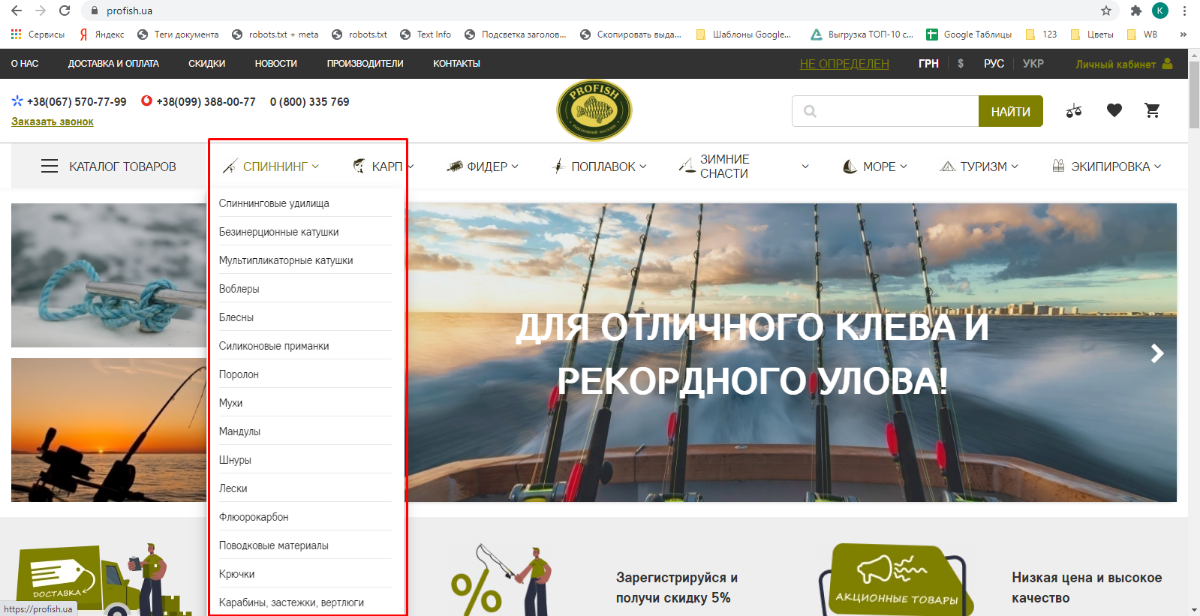1200x616 pixels.
Task: Click the search magnifier icon
Action: click(810, 111)
